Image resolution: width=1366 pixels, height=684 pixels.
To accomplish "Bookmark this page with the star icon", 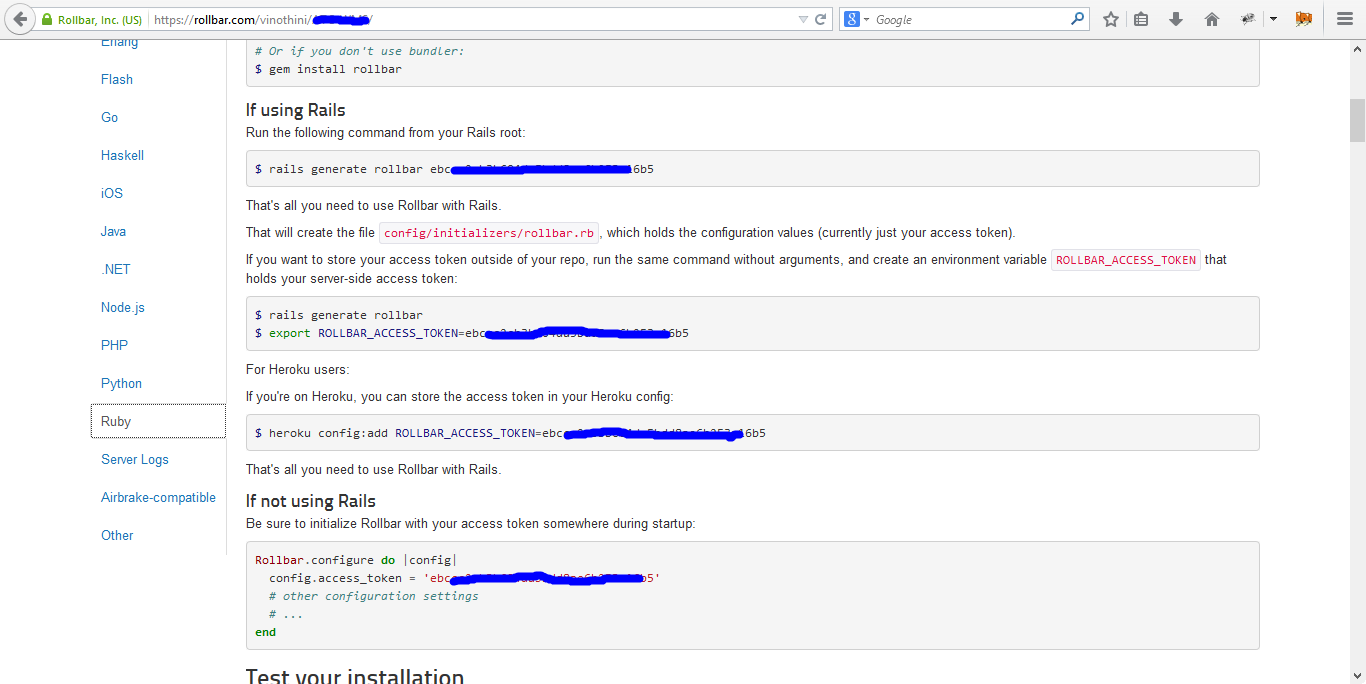I will 1111,19.
